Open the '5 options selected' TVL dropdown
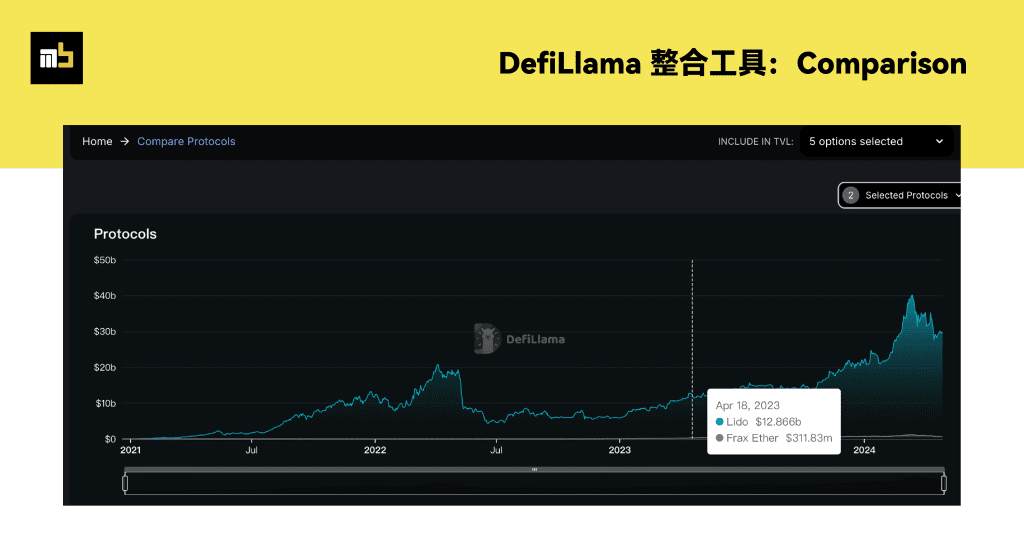 pos(876,142)
